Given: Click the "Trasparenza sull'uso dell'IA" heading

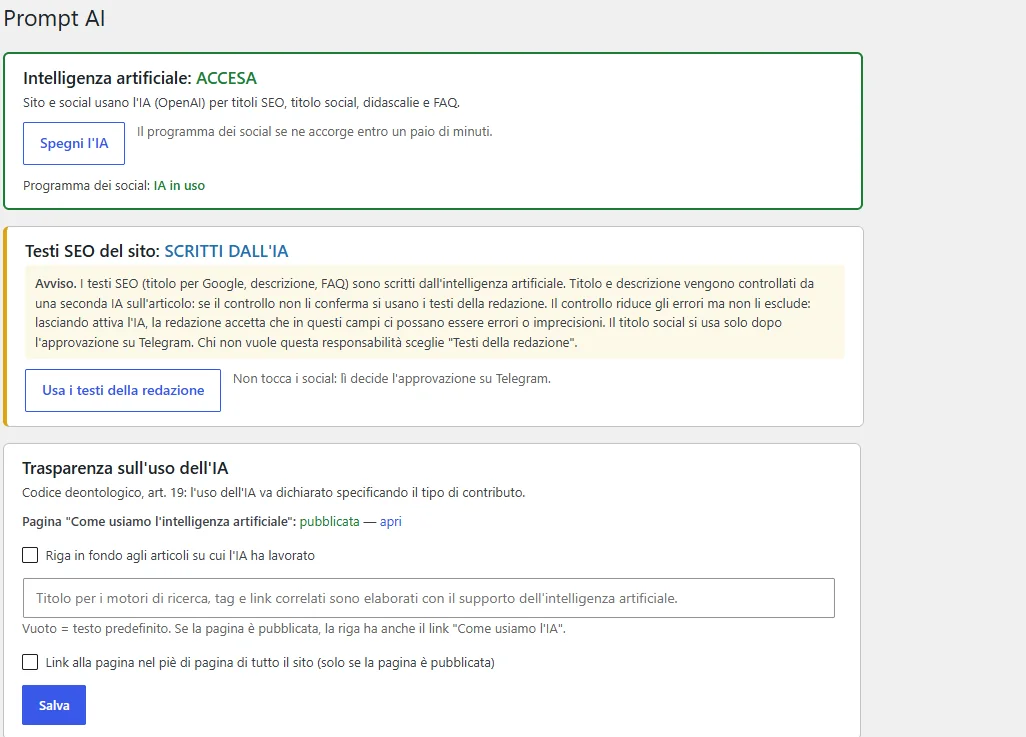Looking at the screenshot, I should point(125,468).
